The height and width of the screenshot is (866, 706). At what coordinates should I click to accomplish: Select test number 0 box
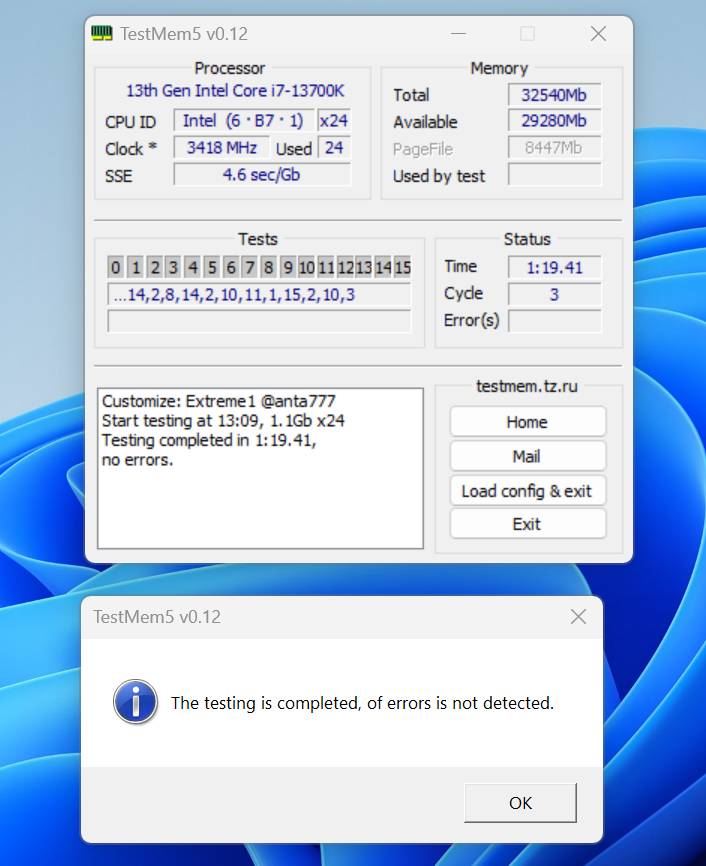[115, 267]
